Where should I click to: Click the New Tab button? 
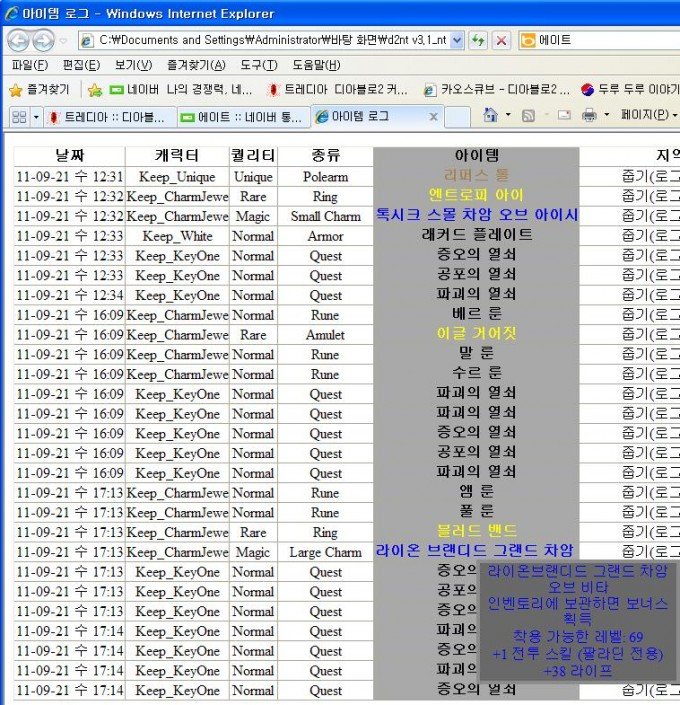point(457,117)
